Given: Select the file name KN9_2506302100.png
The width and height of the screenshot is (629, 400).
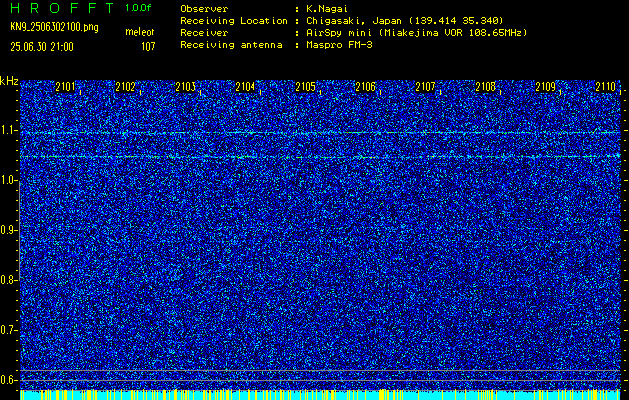Looking at the screenshot, I should coord(54,27).
